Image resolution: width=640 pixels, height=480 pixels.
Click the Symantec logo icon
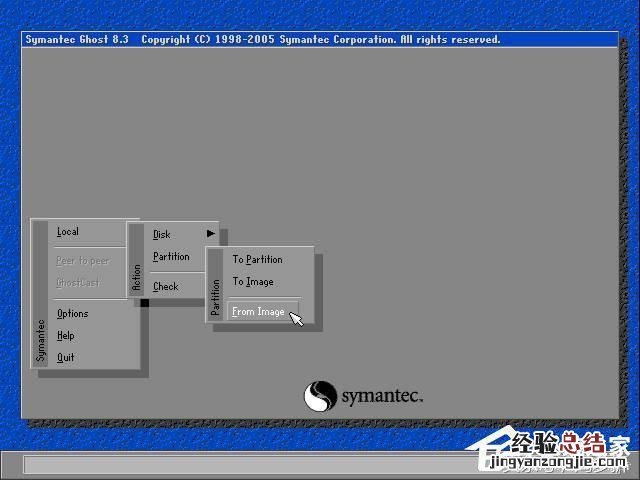[x=320, y=396]
